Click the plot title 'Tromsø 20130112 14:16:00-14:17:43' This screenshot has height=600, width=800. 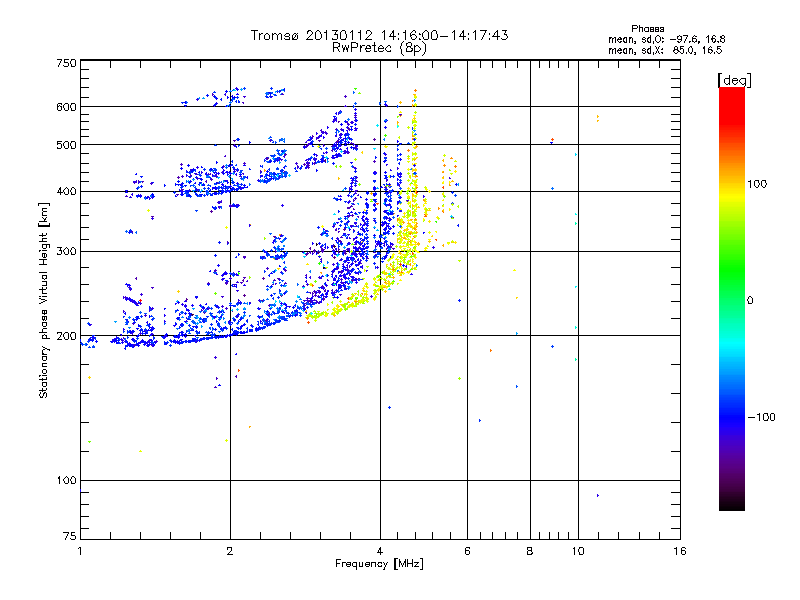pyautogui.click(x=379, y=35)
